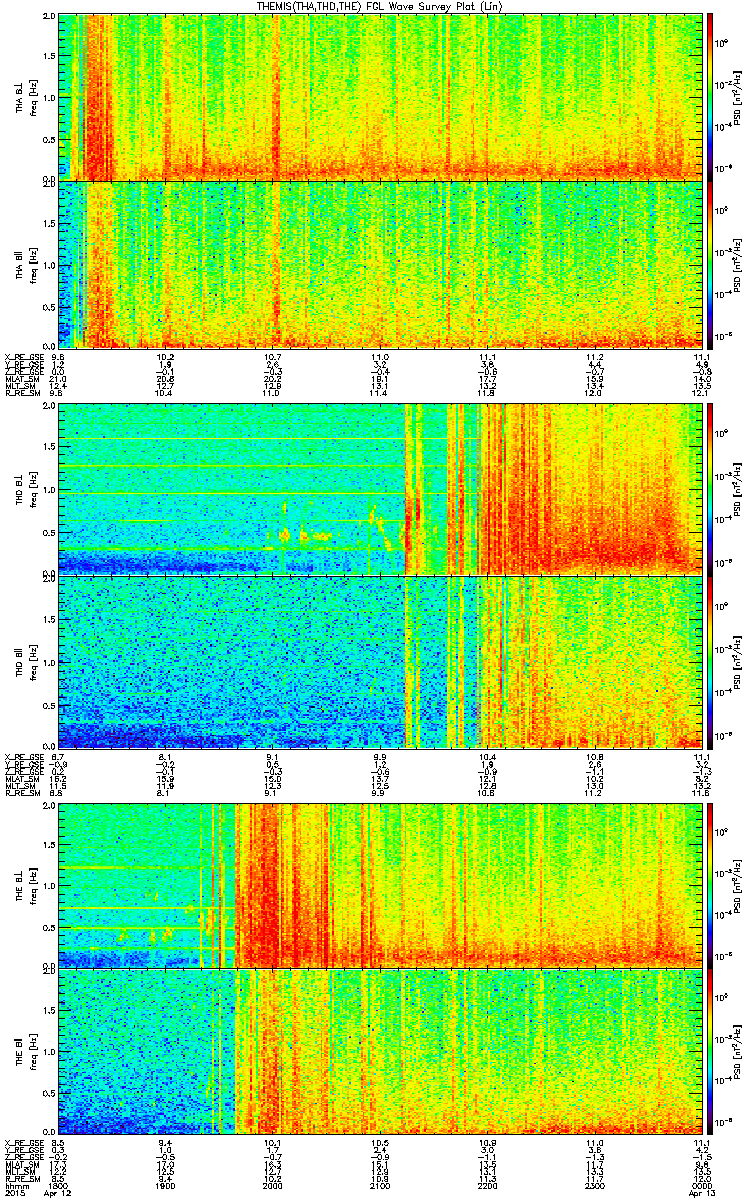The image size is (750, 1200).
Task: Click the THE B-parallel PSD color bar
Action: [x=710, y=1052]
